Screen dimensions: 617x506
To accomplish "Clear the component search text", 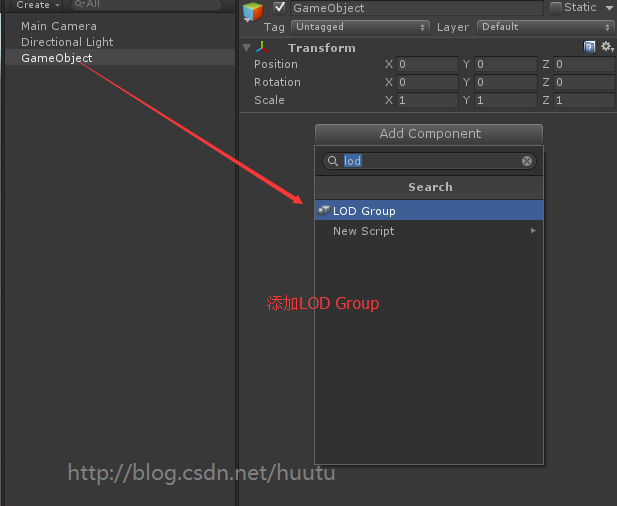I will tap(526, 161).
